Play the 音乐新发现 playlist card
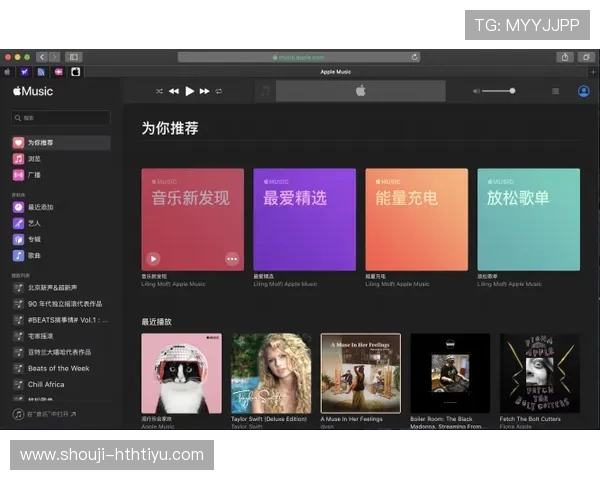 tap(153, 259)
